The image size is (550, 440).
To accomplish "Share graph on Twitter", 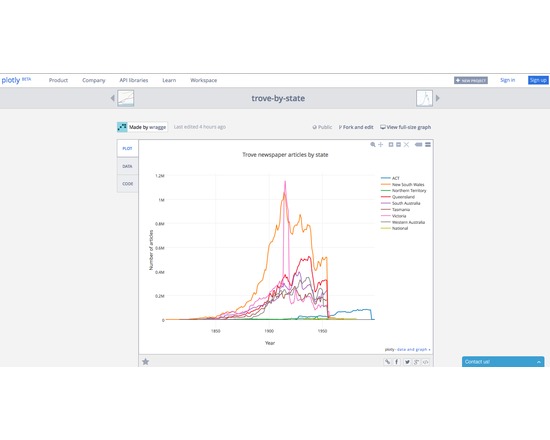I will point(407,362).
